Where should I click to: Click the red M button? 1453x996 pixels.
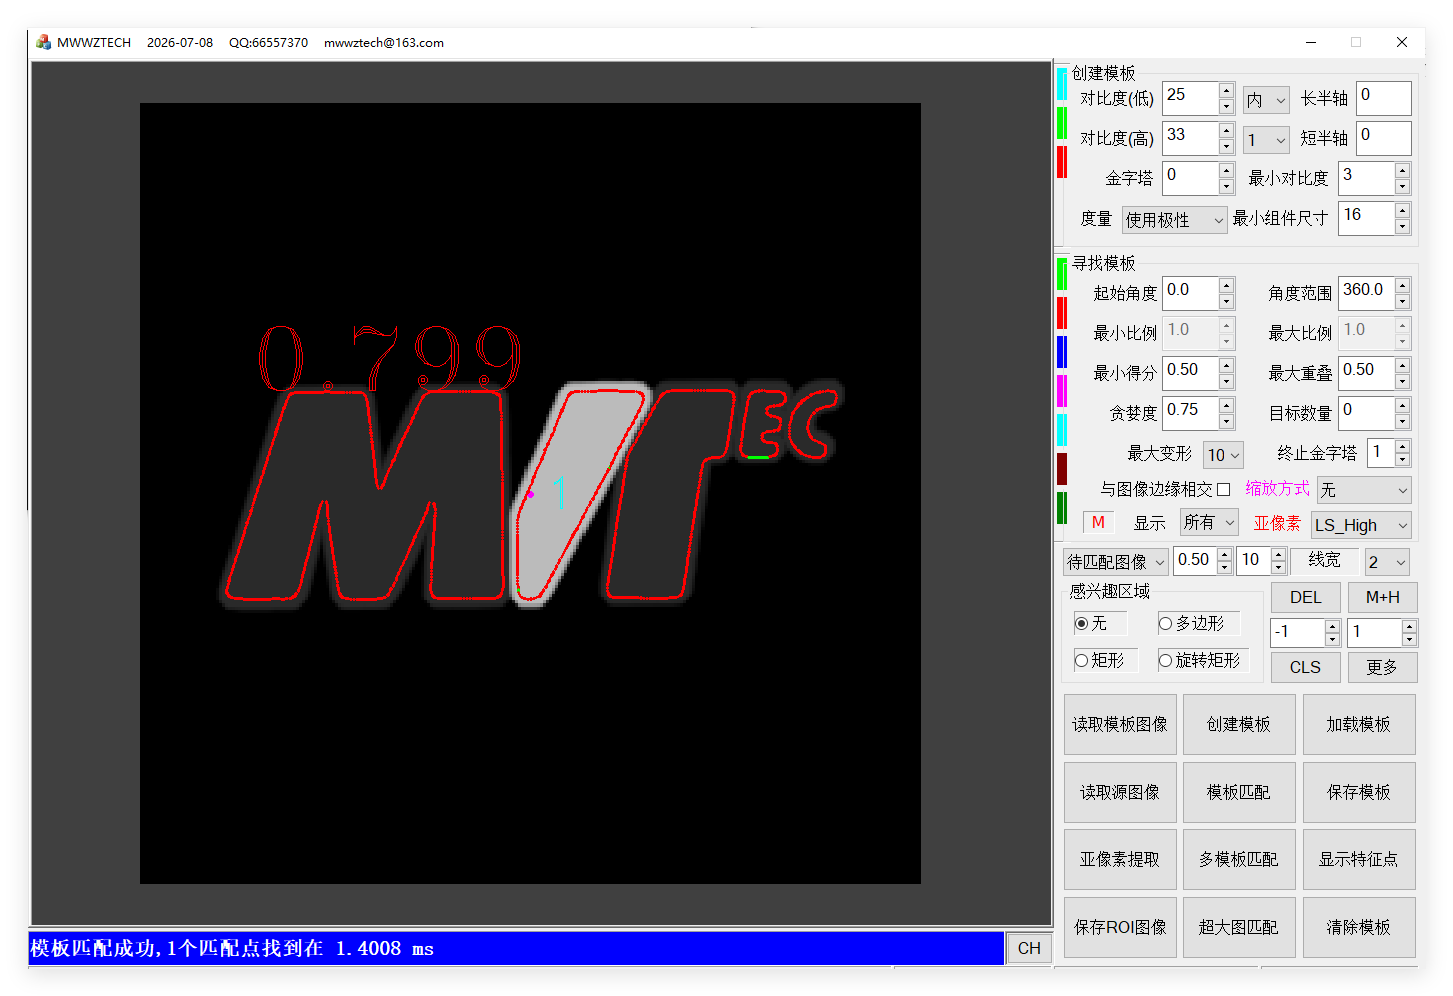[1098, 522]
